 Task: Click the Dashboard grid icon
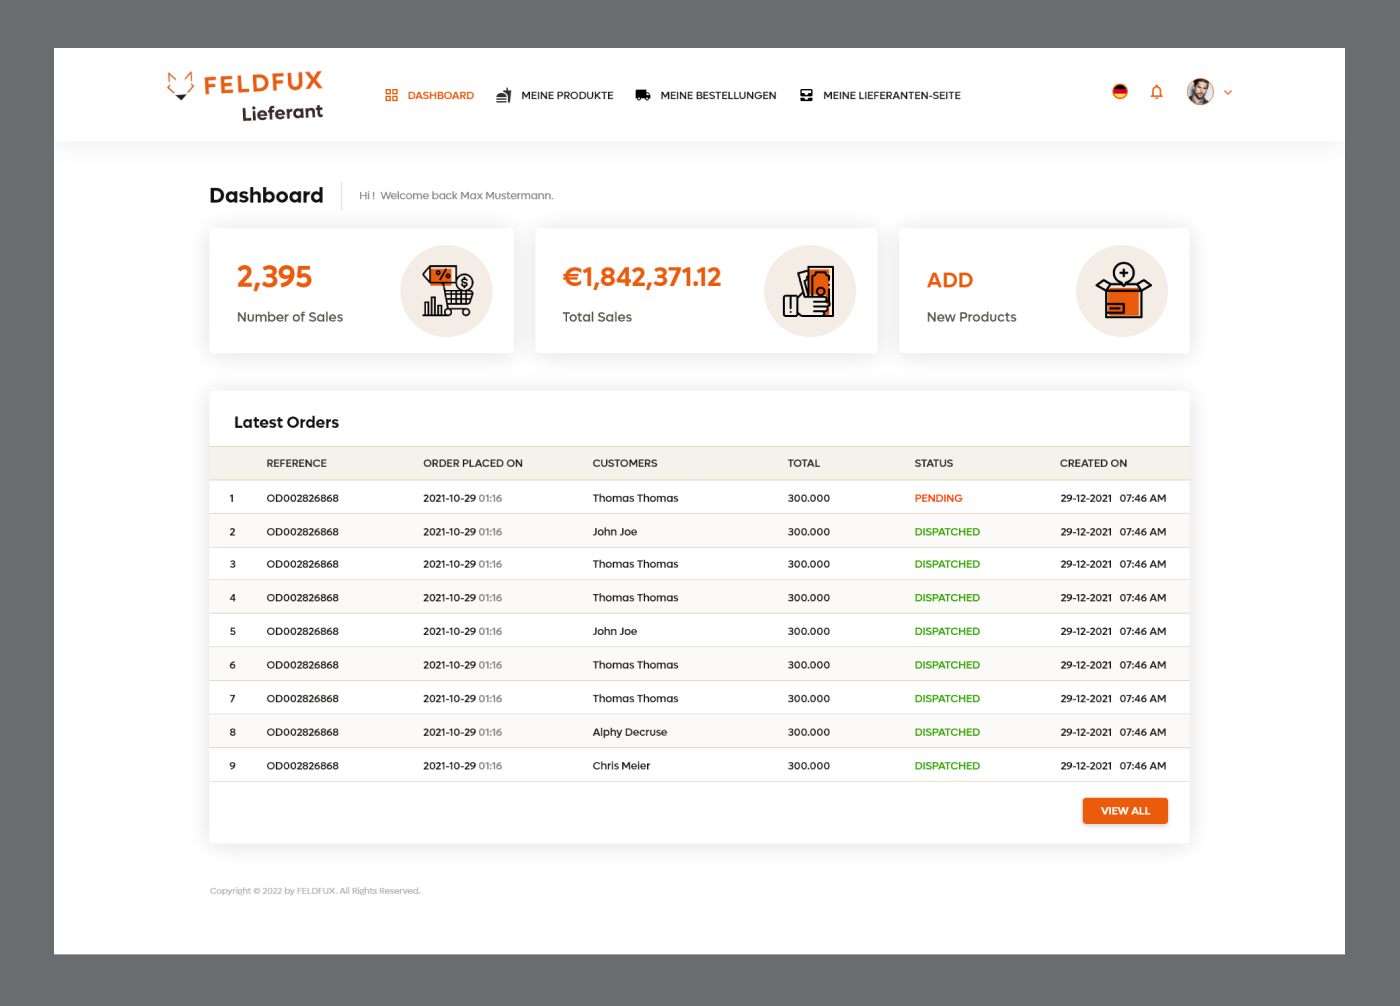point(391,95)
